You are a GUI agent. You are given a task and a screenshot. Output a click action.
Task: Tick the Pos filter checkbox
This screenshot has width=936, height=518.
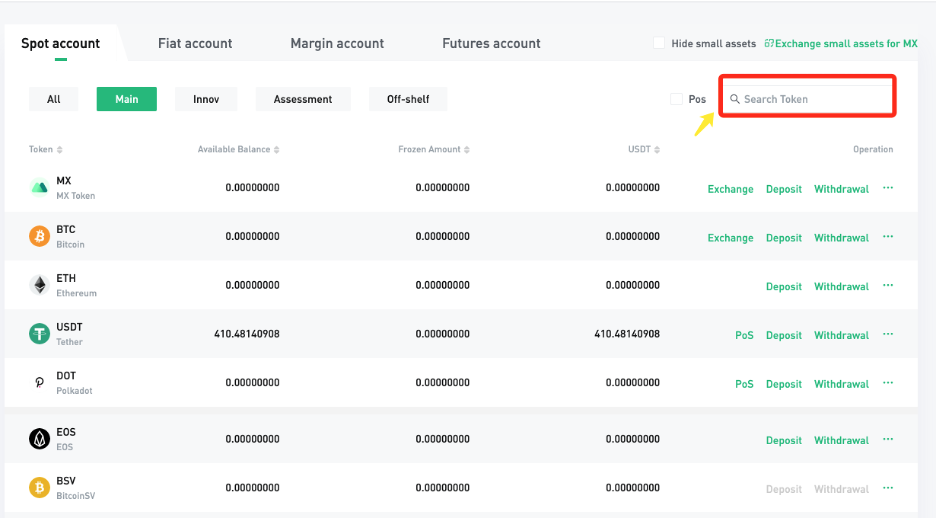pyautogui.click(x=677, y=99)
